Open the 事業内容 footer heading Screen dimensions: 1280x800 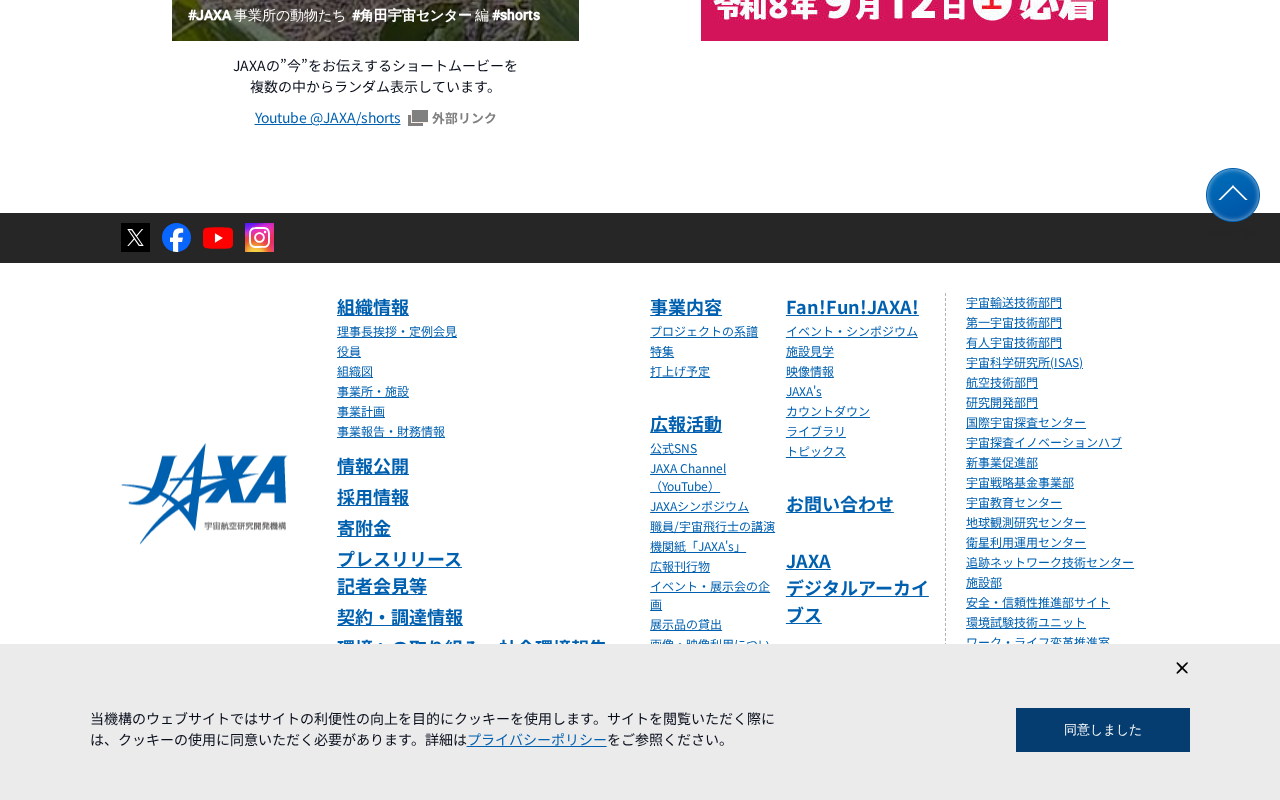(x=686, y=307)
